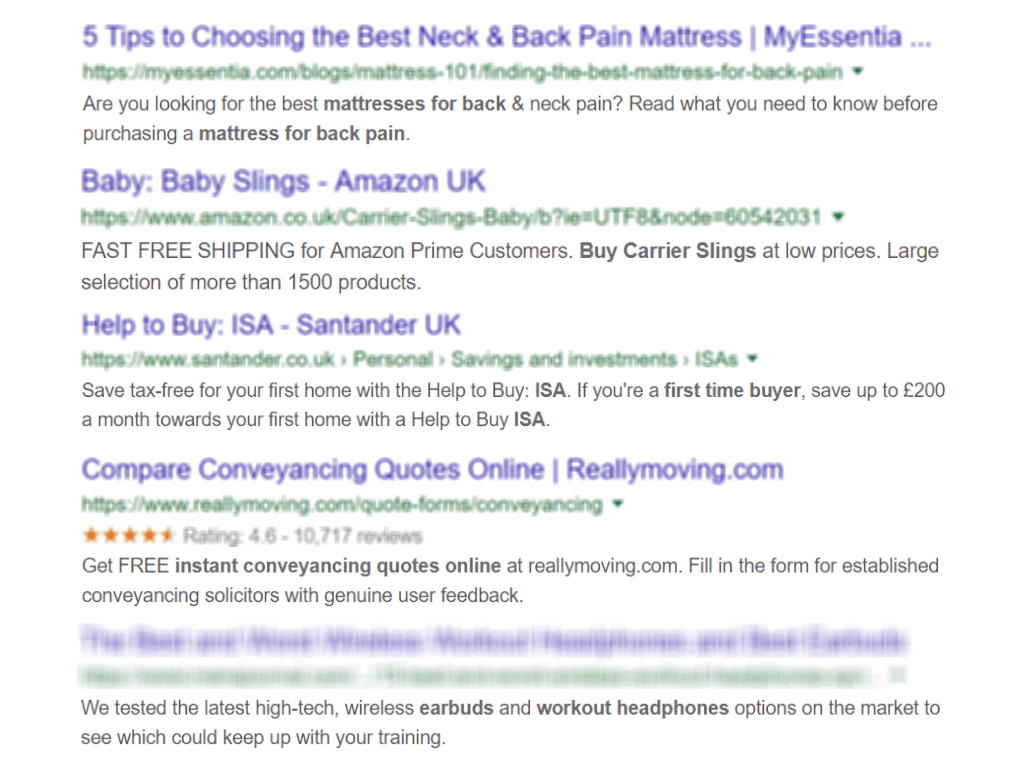Screen dimensions: 1024x768
Task: Open the dropdown arrow next to the Amazon URL
Action: pyautogui.click(x=838, y=216)
